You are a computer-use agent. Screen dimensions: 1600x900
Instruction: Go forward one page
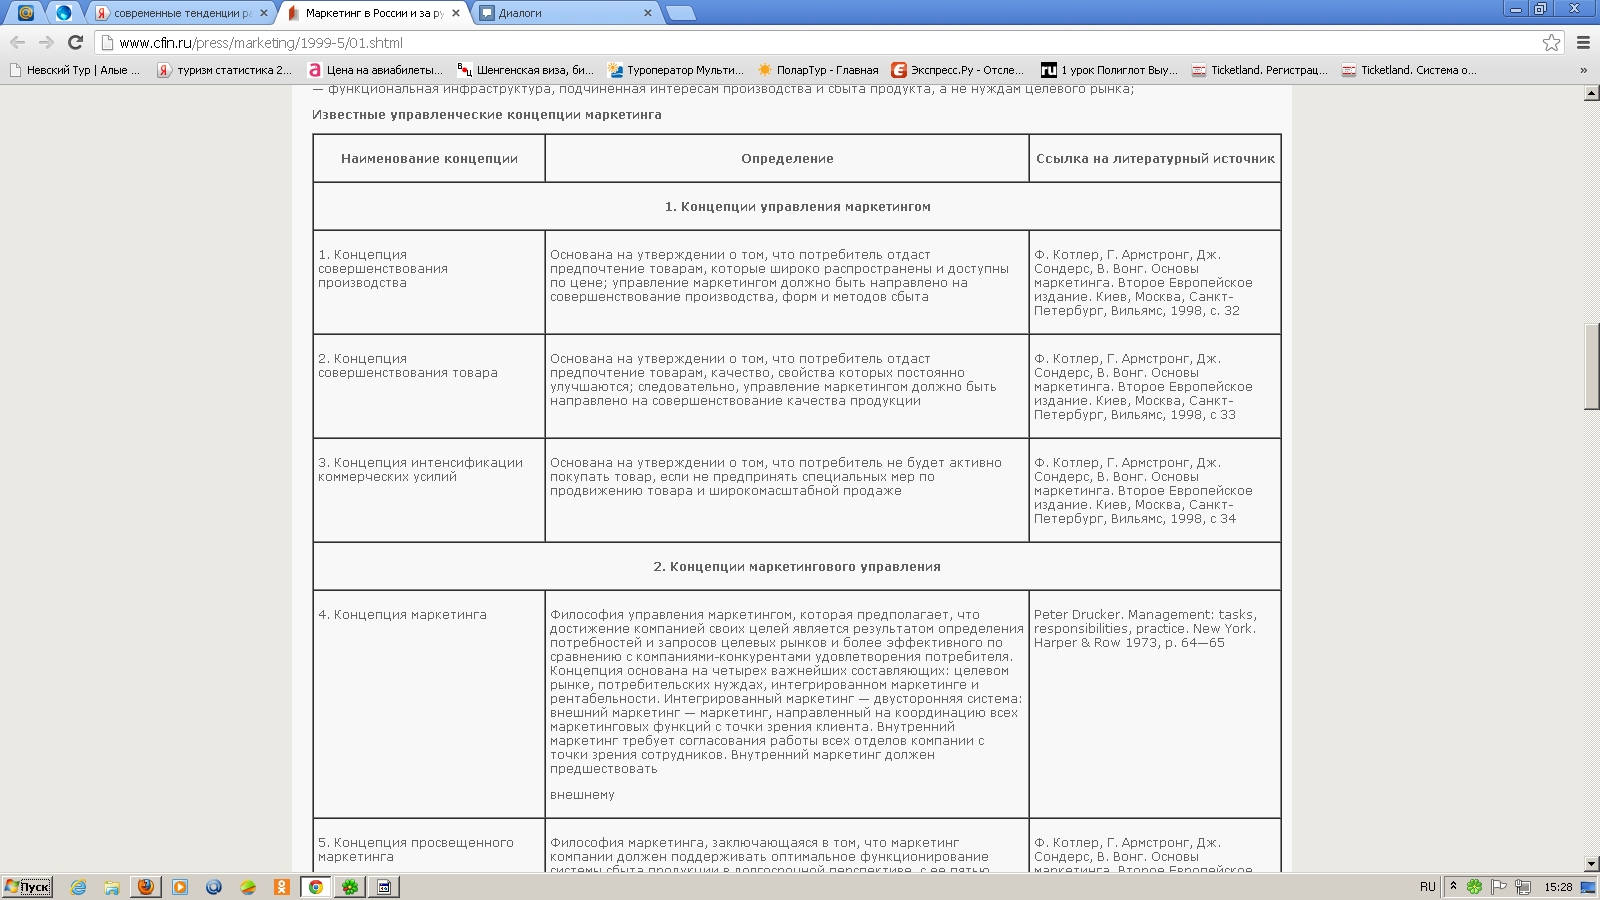46,42
